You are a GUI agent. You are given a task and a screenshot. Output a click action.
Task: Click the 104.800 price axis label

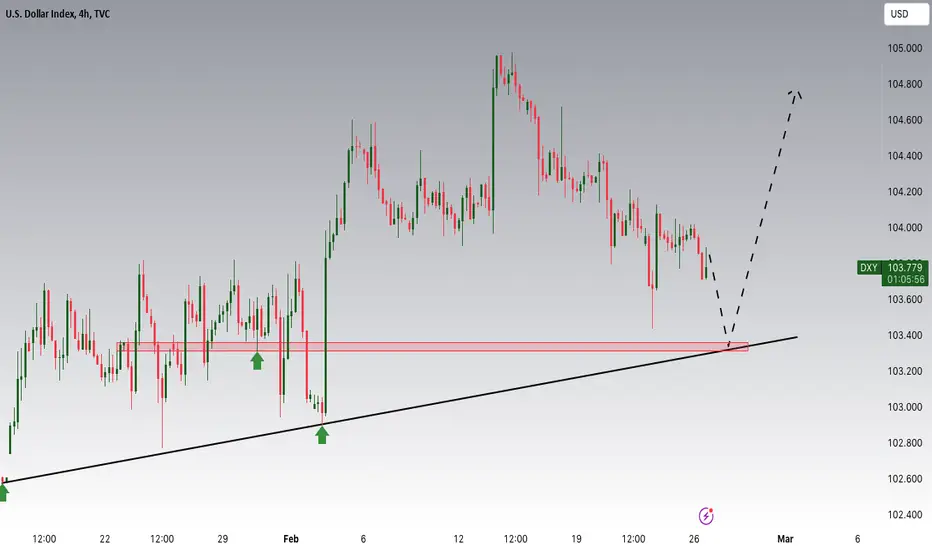(x=905, y=84)
